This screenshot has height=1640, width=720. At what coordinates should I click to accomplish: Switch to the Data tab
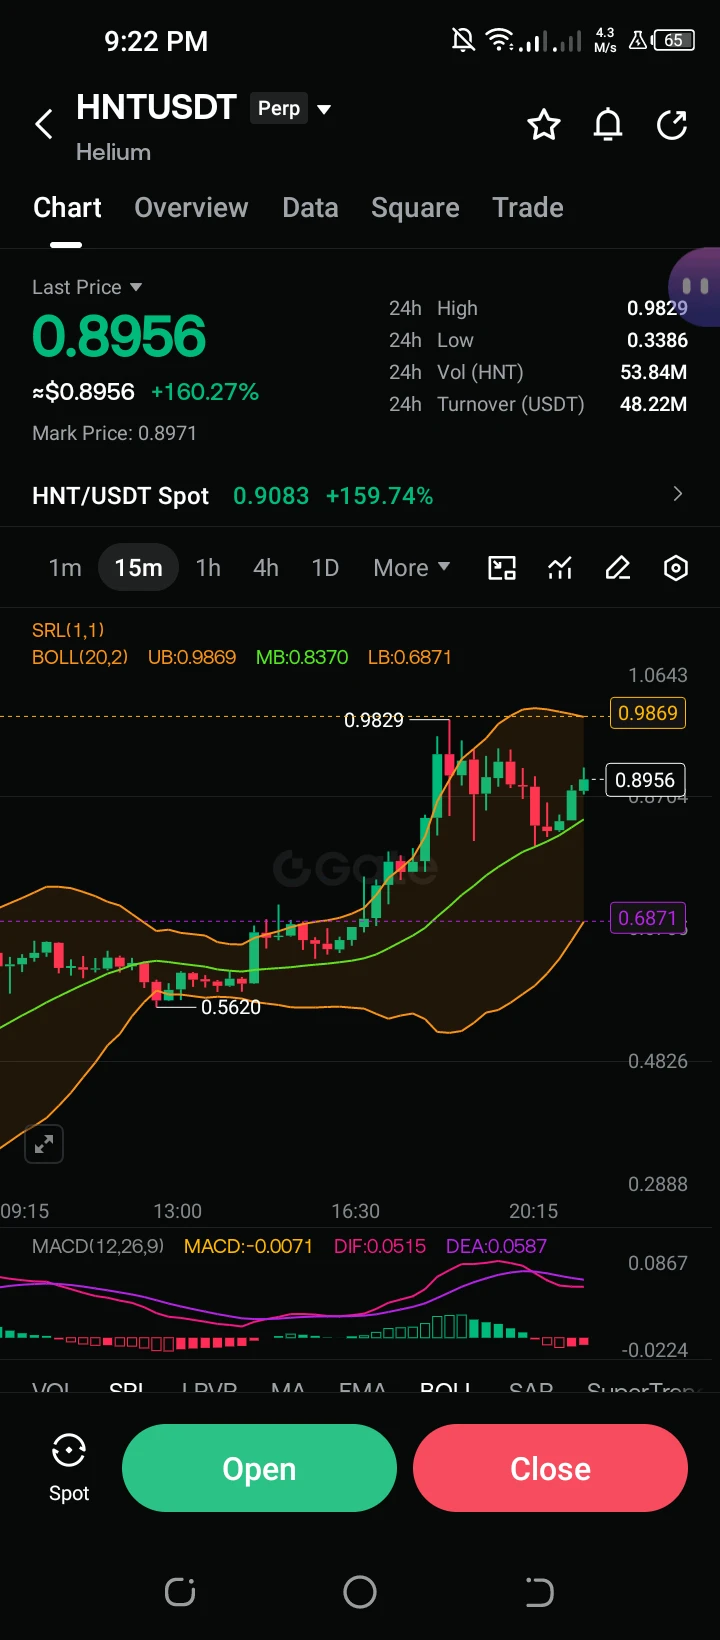310,208
